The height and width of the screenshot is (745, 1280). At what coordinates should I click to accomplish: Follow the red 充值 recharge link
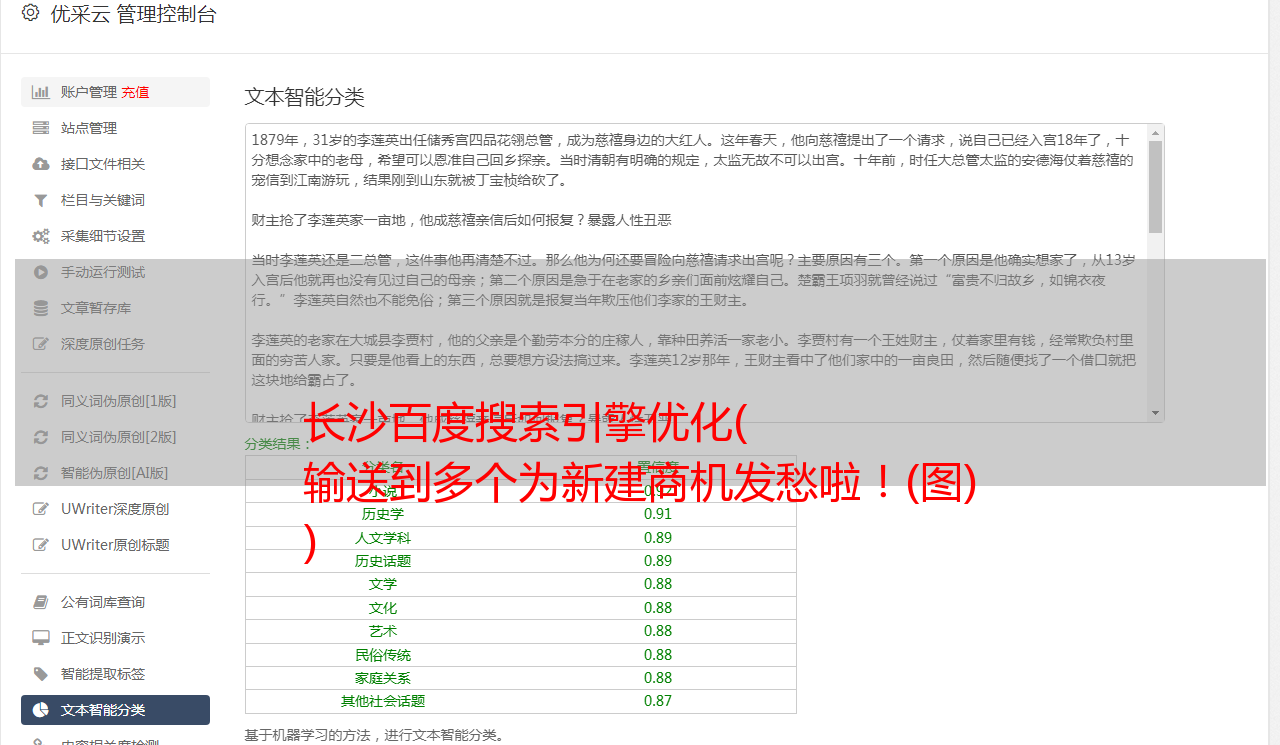[135, 92]
